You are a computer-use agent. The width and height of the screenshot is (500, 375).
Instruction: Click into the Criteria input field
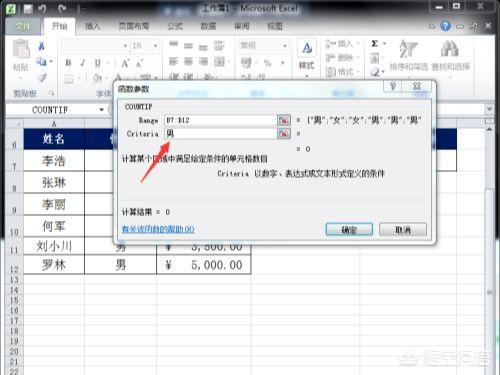click(x=220, y=134)
